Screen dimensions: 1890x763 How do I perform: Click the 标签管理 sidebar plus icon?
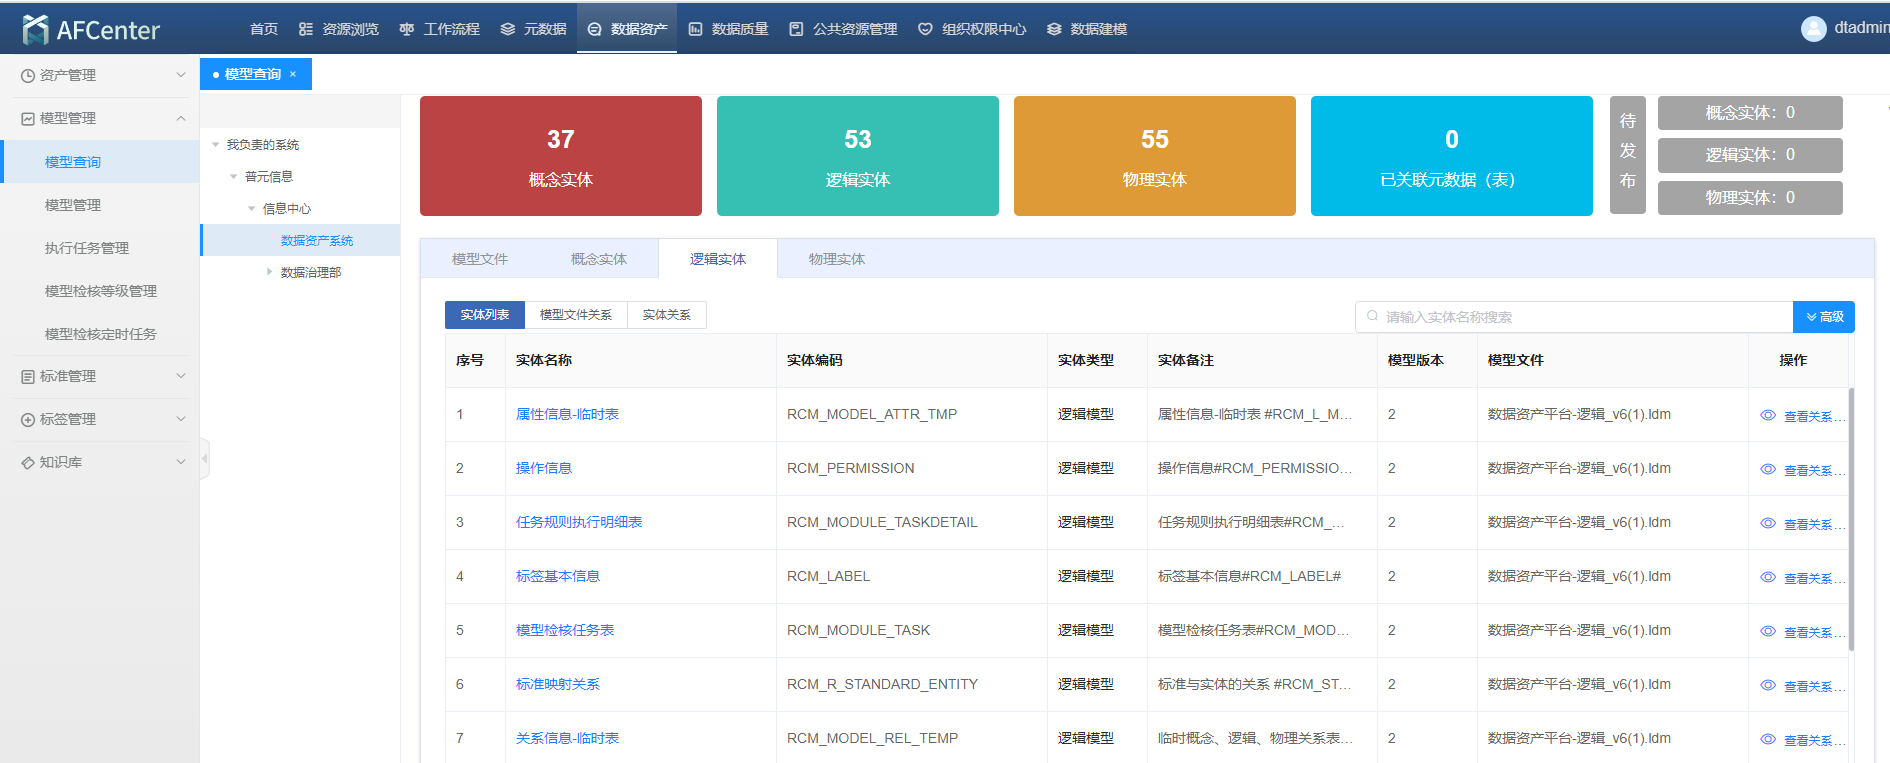[x=28, y=420]
